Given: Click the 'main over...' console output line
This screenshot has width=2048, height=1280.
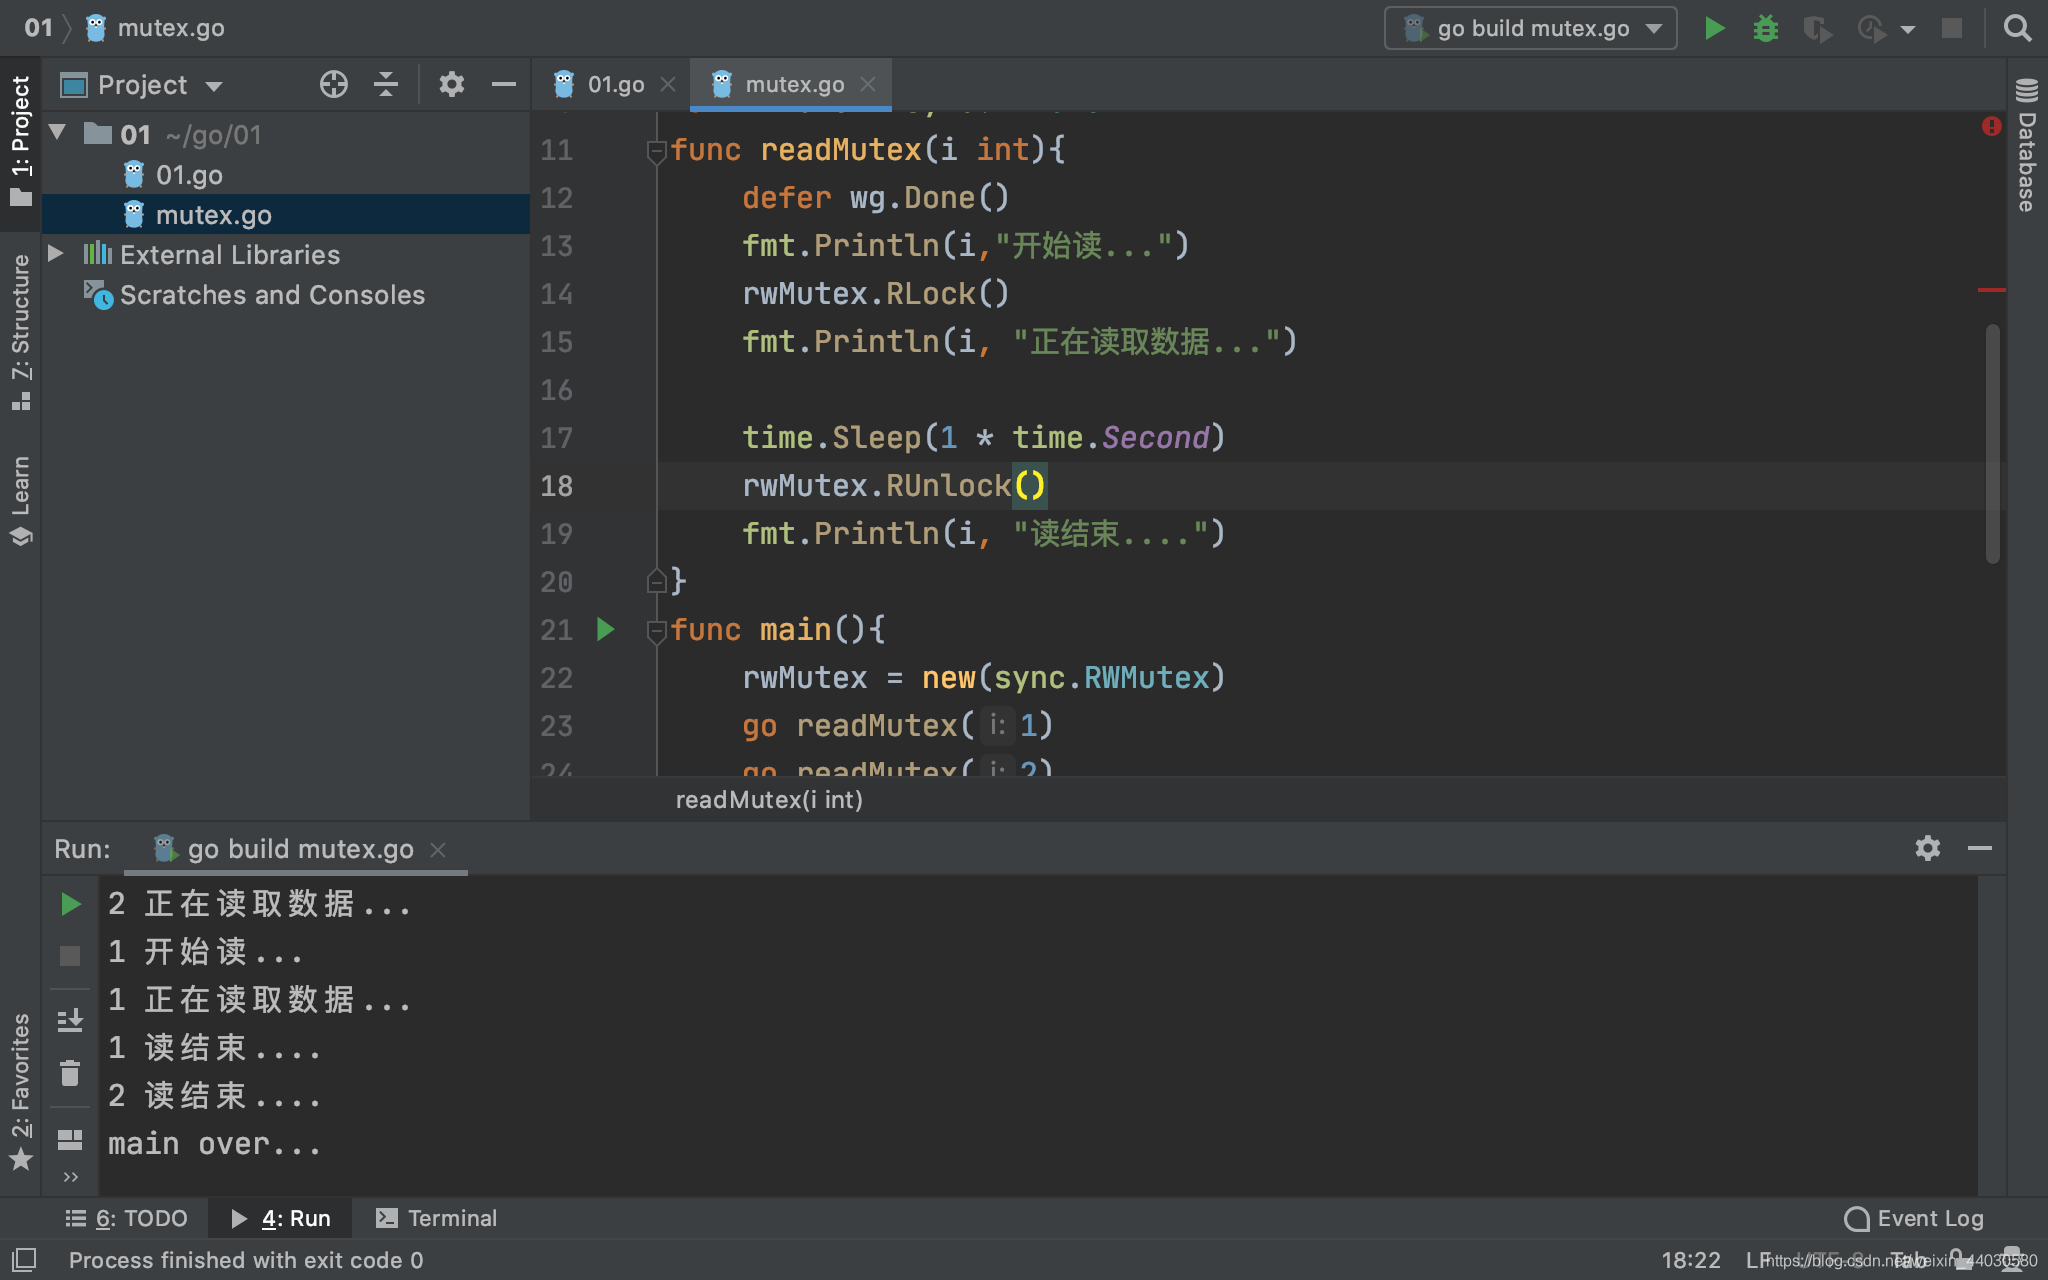Looking at the screenshot, I should (214, 1144).
